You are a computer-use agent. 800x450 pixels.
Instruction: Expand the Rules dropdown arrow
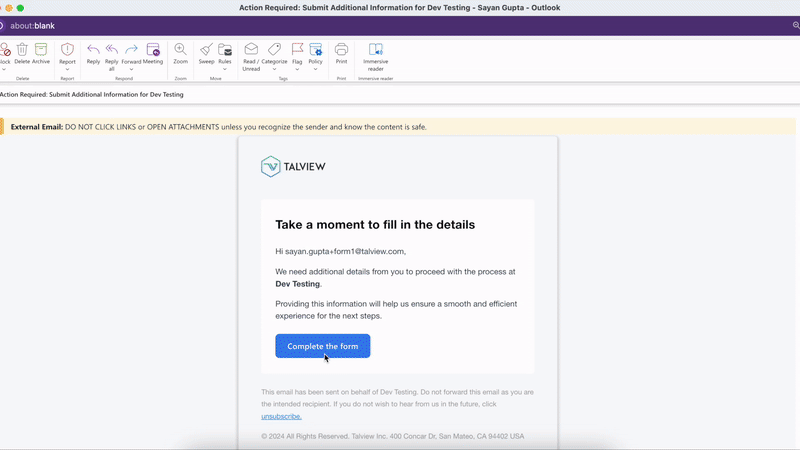(225, 69)
